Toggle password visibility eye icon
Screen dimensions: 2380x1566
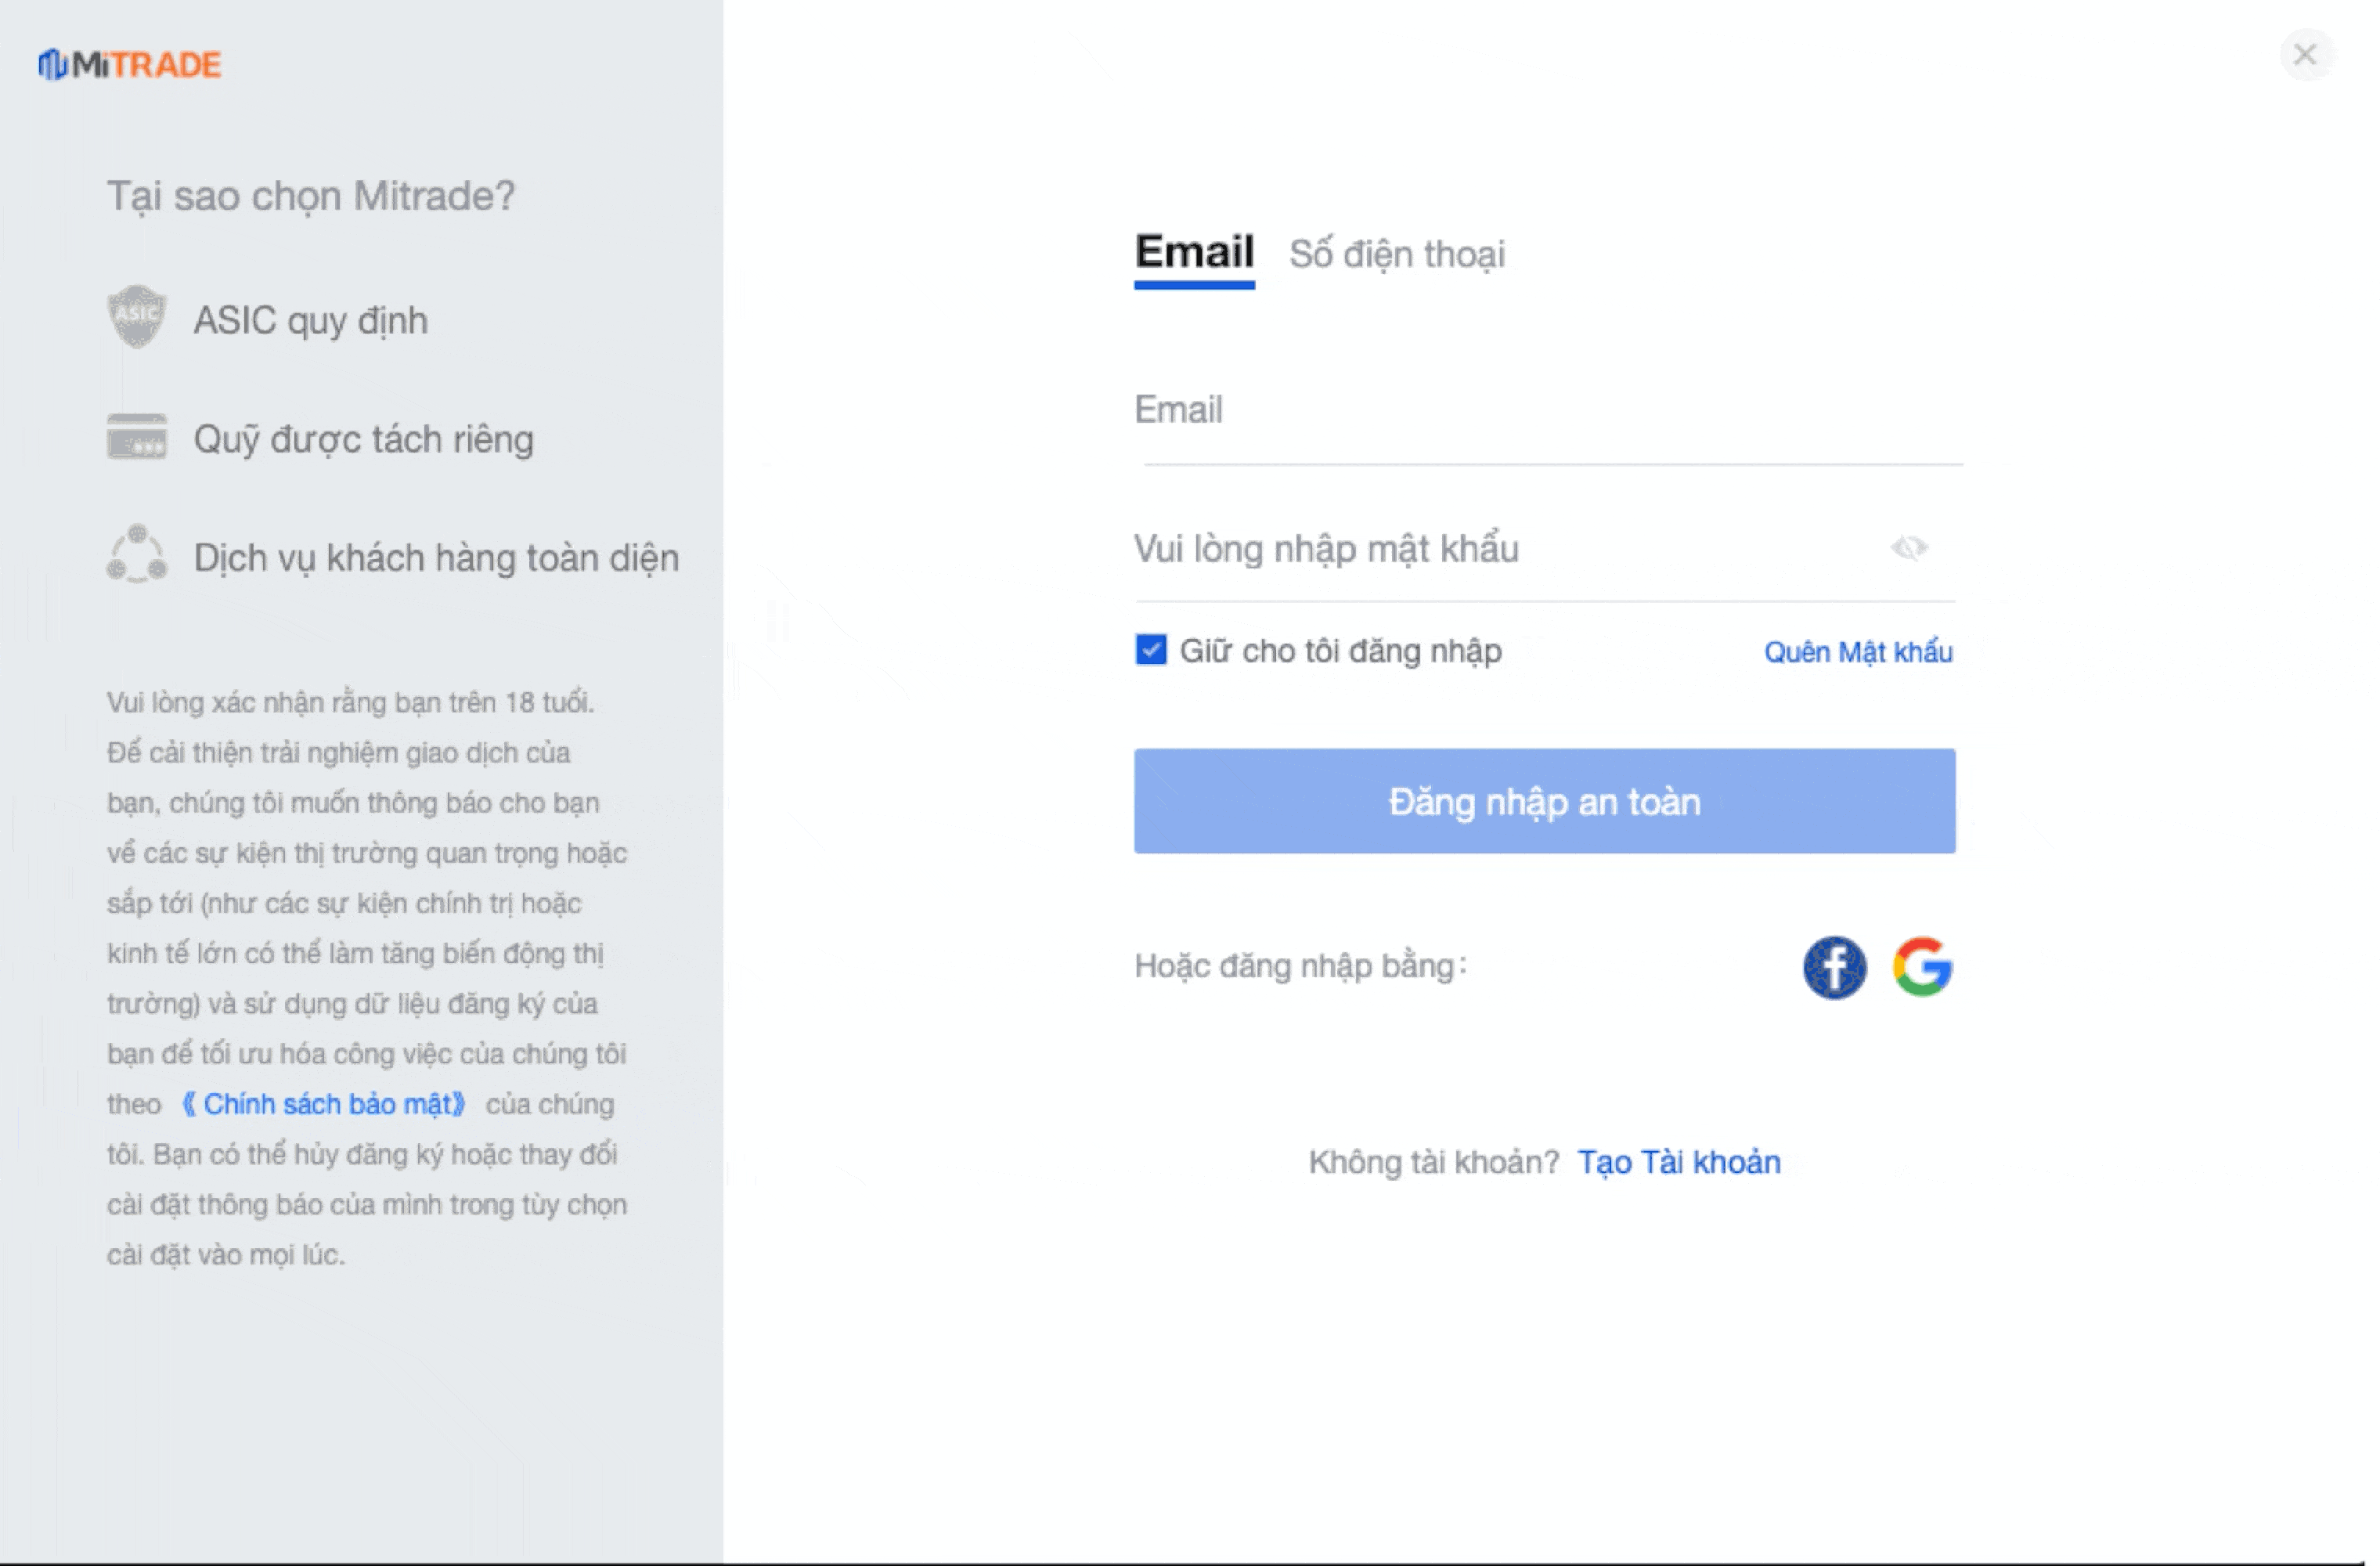click(x=1908, y=548)
